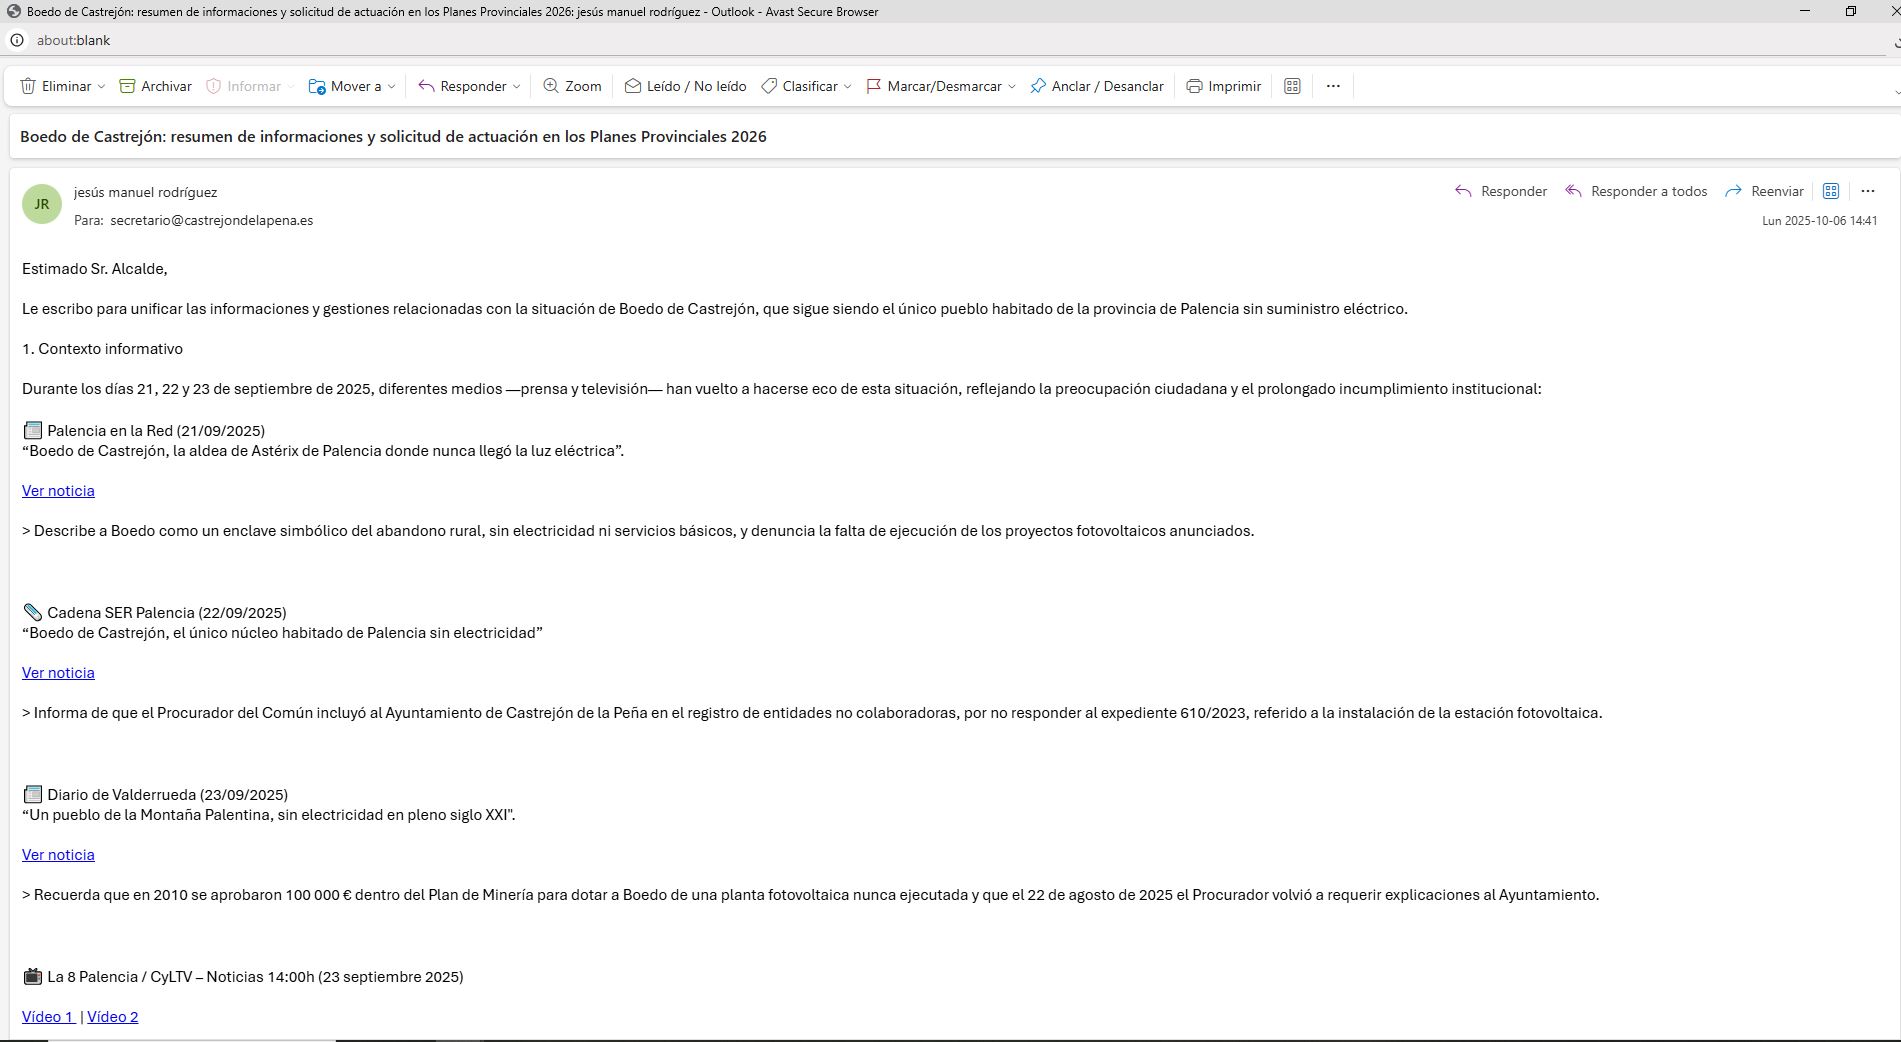
Task: Open the Clasificar dropdown arrow
Action: coord(847,87)
